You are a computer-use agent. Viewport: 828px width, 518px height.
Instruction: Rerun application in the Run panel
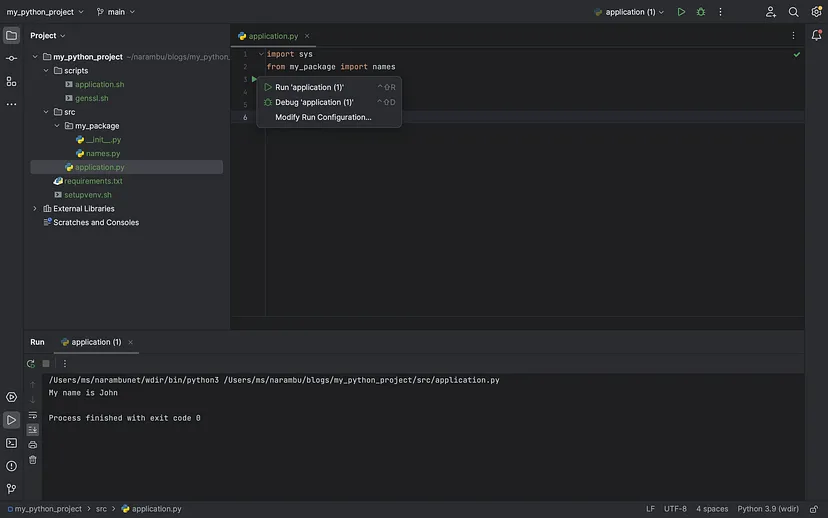[31, 363]
